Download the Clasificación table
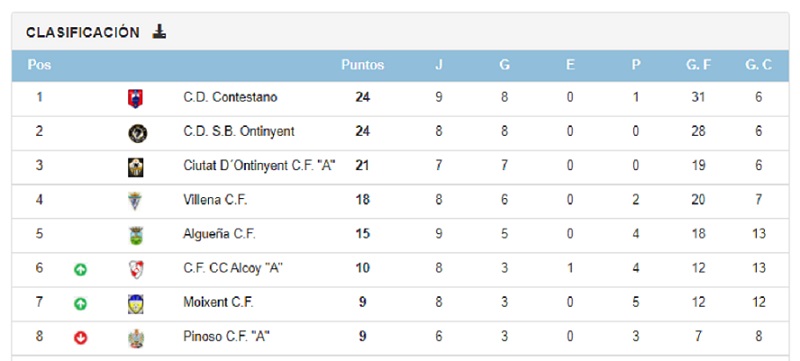The width and height of the screenshot is (800, 361). click(159, 32)
